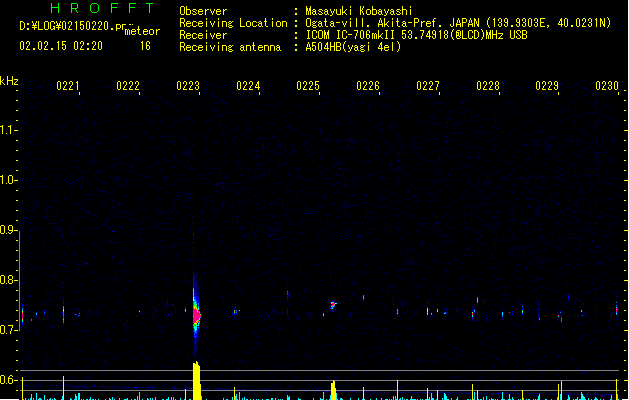Click time marker 0227

click(x=428, y=86)
